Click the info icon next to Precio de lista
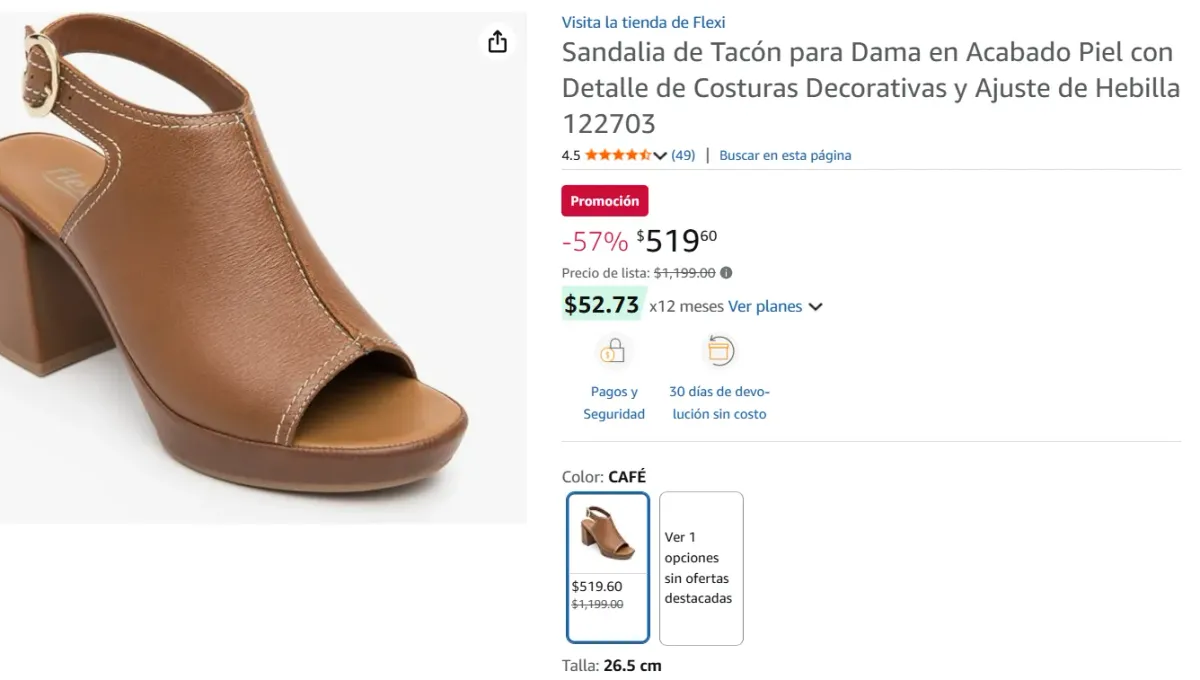1200x680 pixels. click(x=724, y=272)
